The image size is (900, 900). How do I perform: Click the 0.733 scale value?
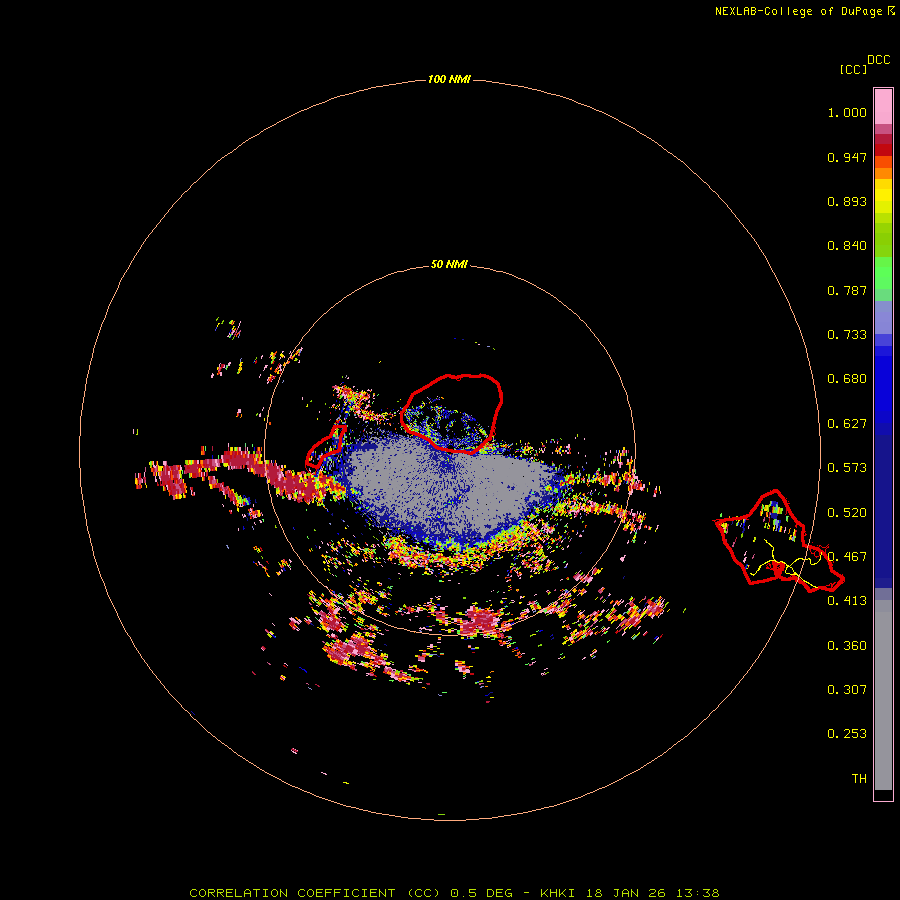[847, 335]
